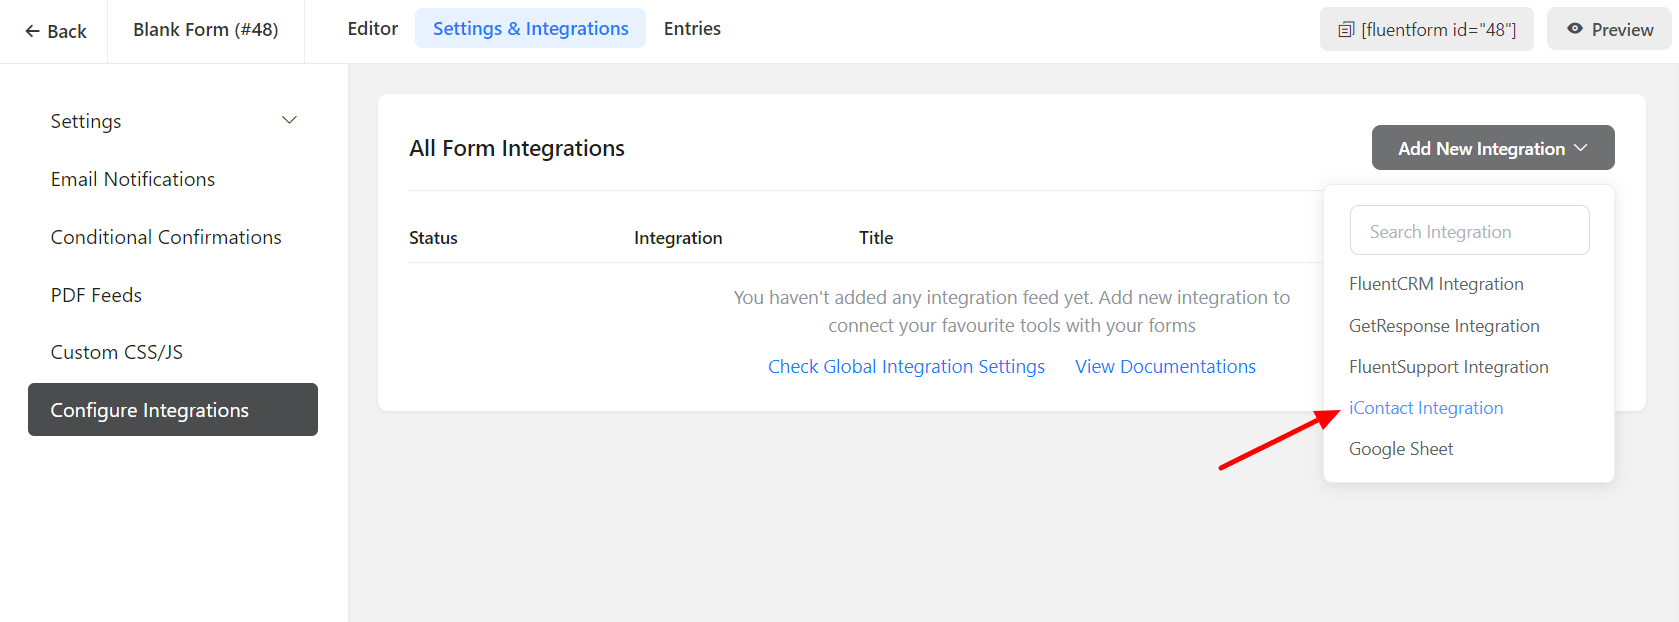Select FluentCRM Integration from list

(1435, 284)
